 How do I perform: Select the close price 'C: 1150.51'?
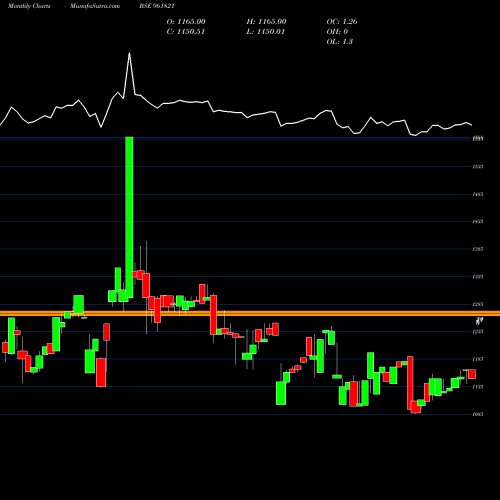tap(186, 32)
